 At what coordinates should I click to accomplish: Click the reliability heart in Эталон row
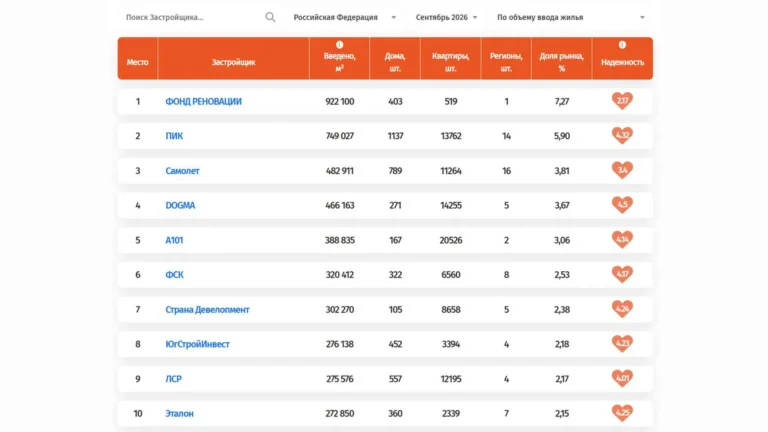[622, 413]
